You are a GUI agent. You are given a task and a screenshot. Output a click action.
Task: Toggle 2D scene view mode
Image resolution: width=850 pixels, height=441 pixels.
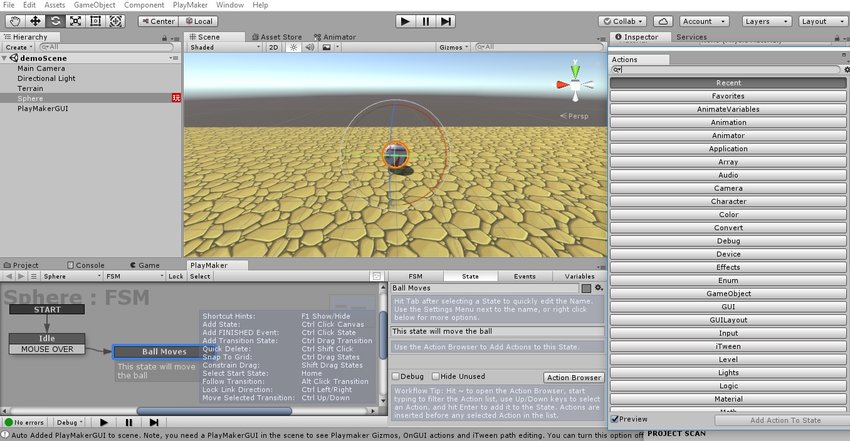(274, 47)
